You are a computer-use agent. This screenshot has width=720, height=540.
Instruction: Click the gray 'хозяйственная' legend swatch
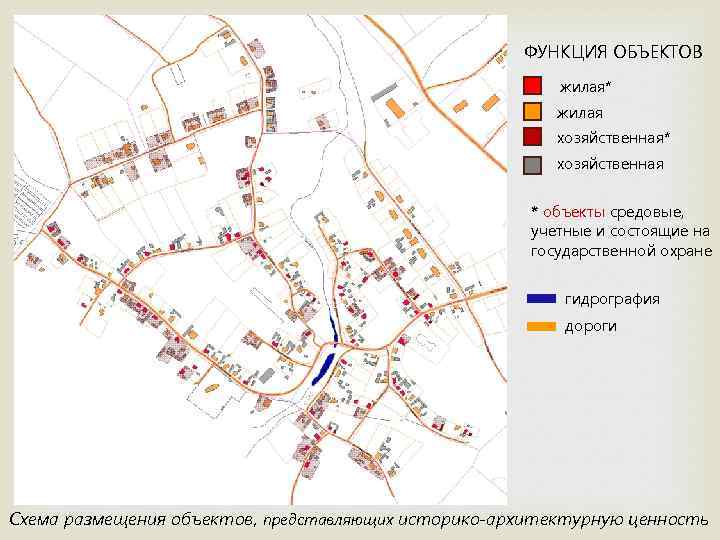[532, 165]
